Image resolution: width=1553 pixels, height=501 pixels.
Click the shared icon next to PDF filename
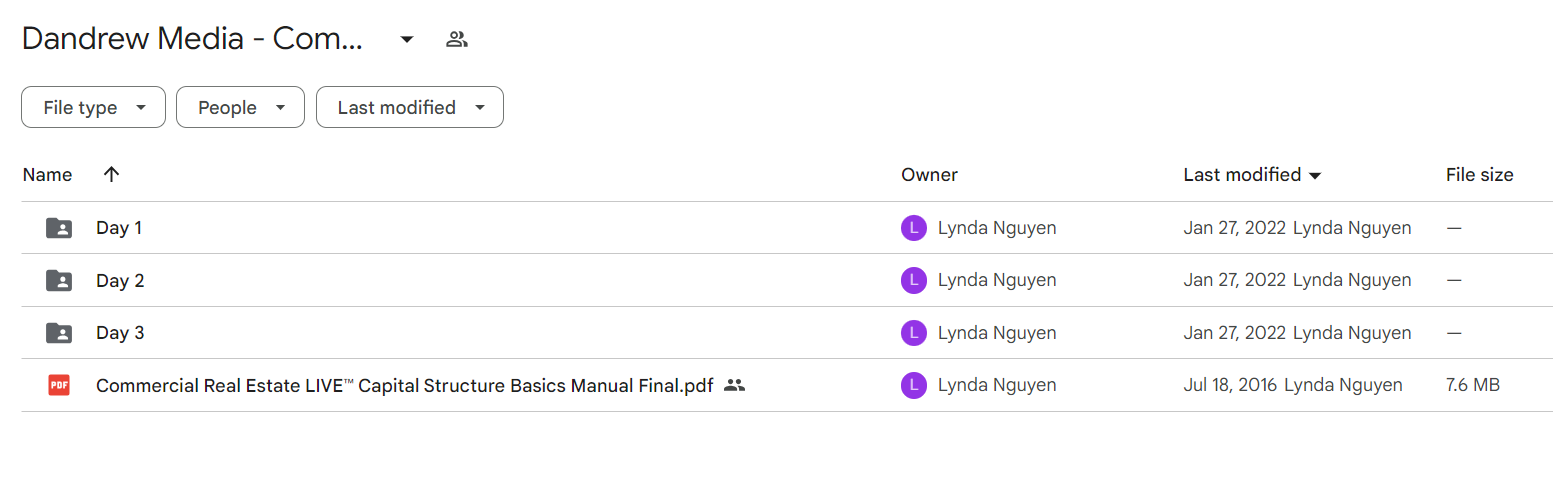point(734,385)
